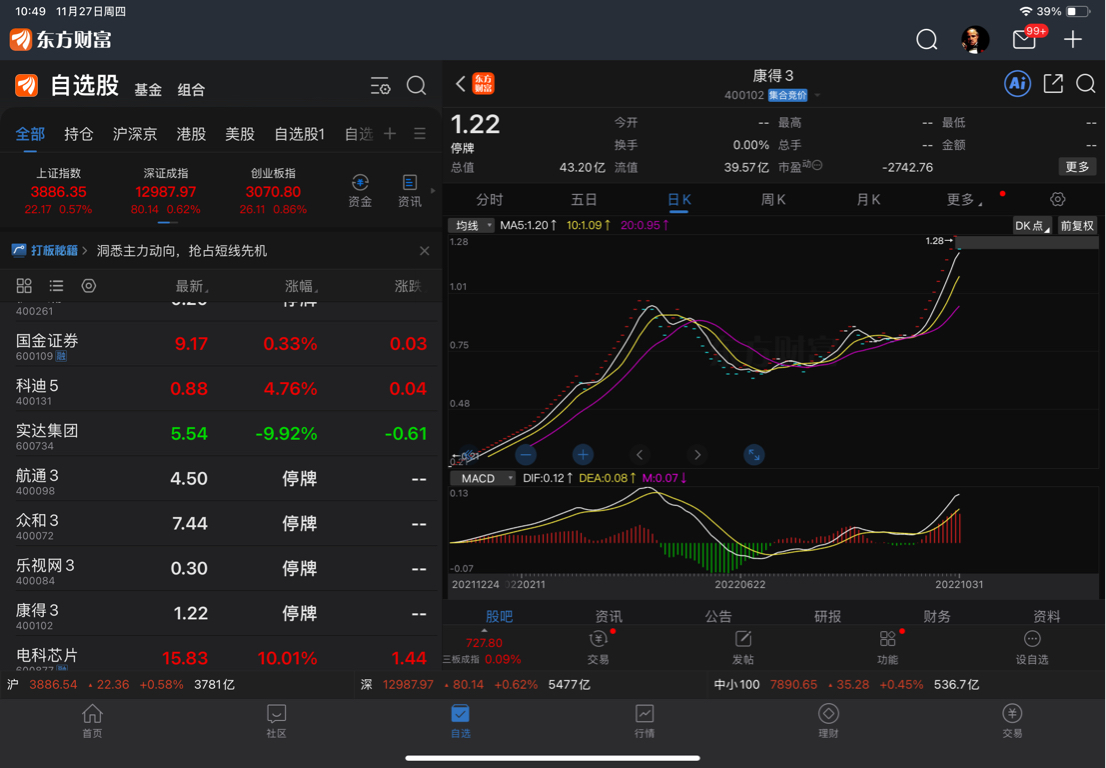Screen dimensions: 1106x768
Task: Open the Ai assistant icon
Action: point(1017,84)
